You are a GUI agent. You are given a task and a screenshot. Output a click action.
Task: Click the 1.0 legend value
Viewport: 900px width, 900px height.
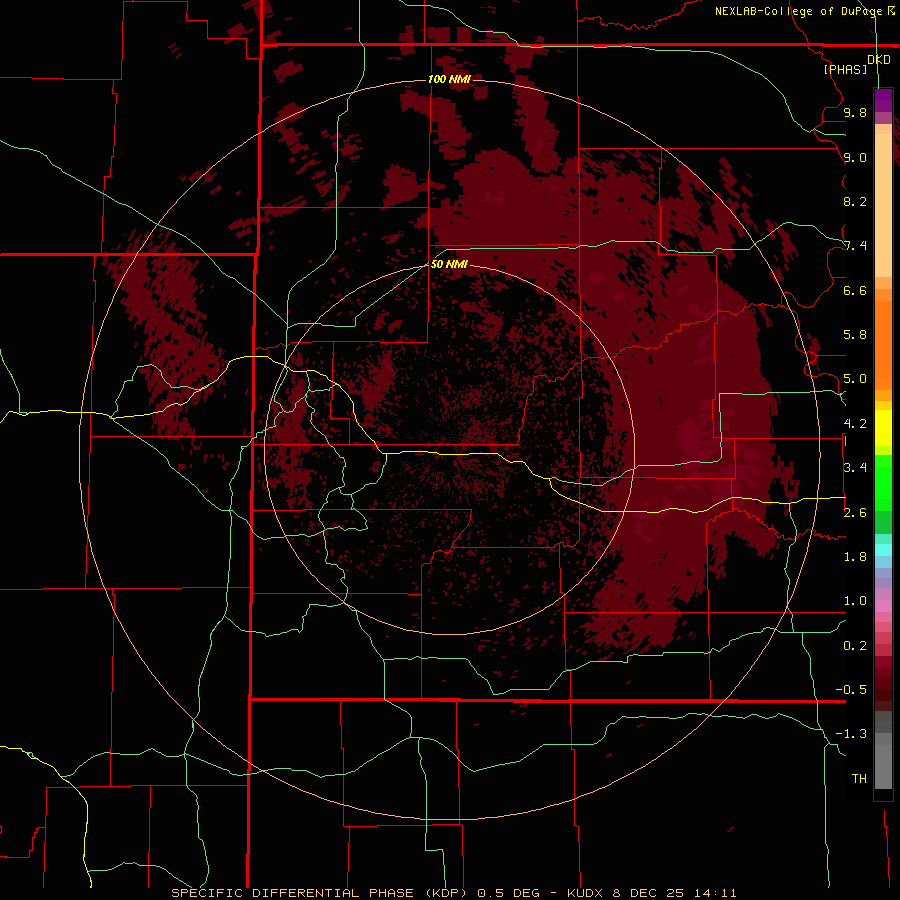[855, 601]
